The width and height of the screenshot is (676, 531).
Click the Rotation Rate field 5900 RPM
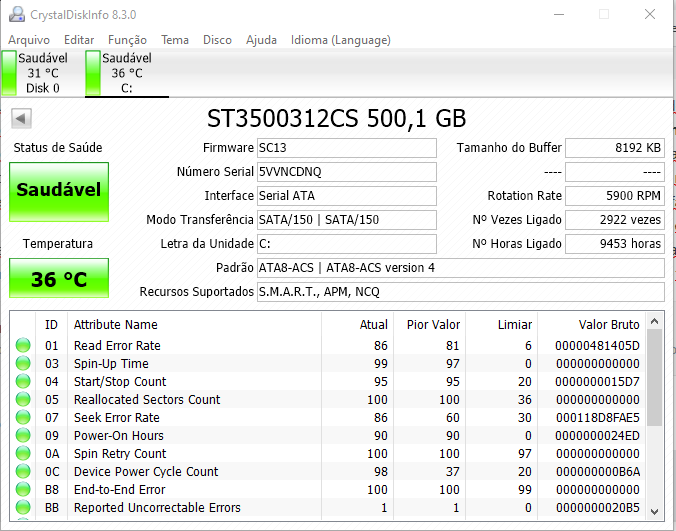click(615, 196)
